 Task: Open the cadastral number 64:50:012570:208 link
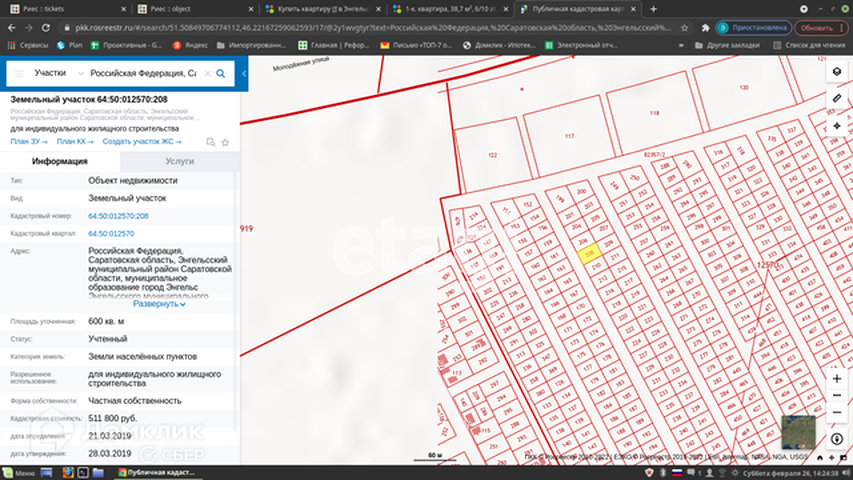118,216
